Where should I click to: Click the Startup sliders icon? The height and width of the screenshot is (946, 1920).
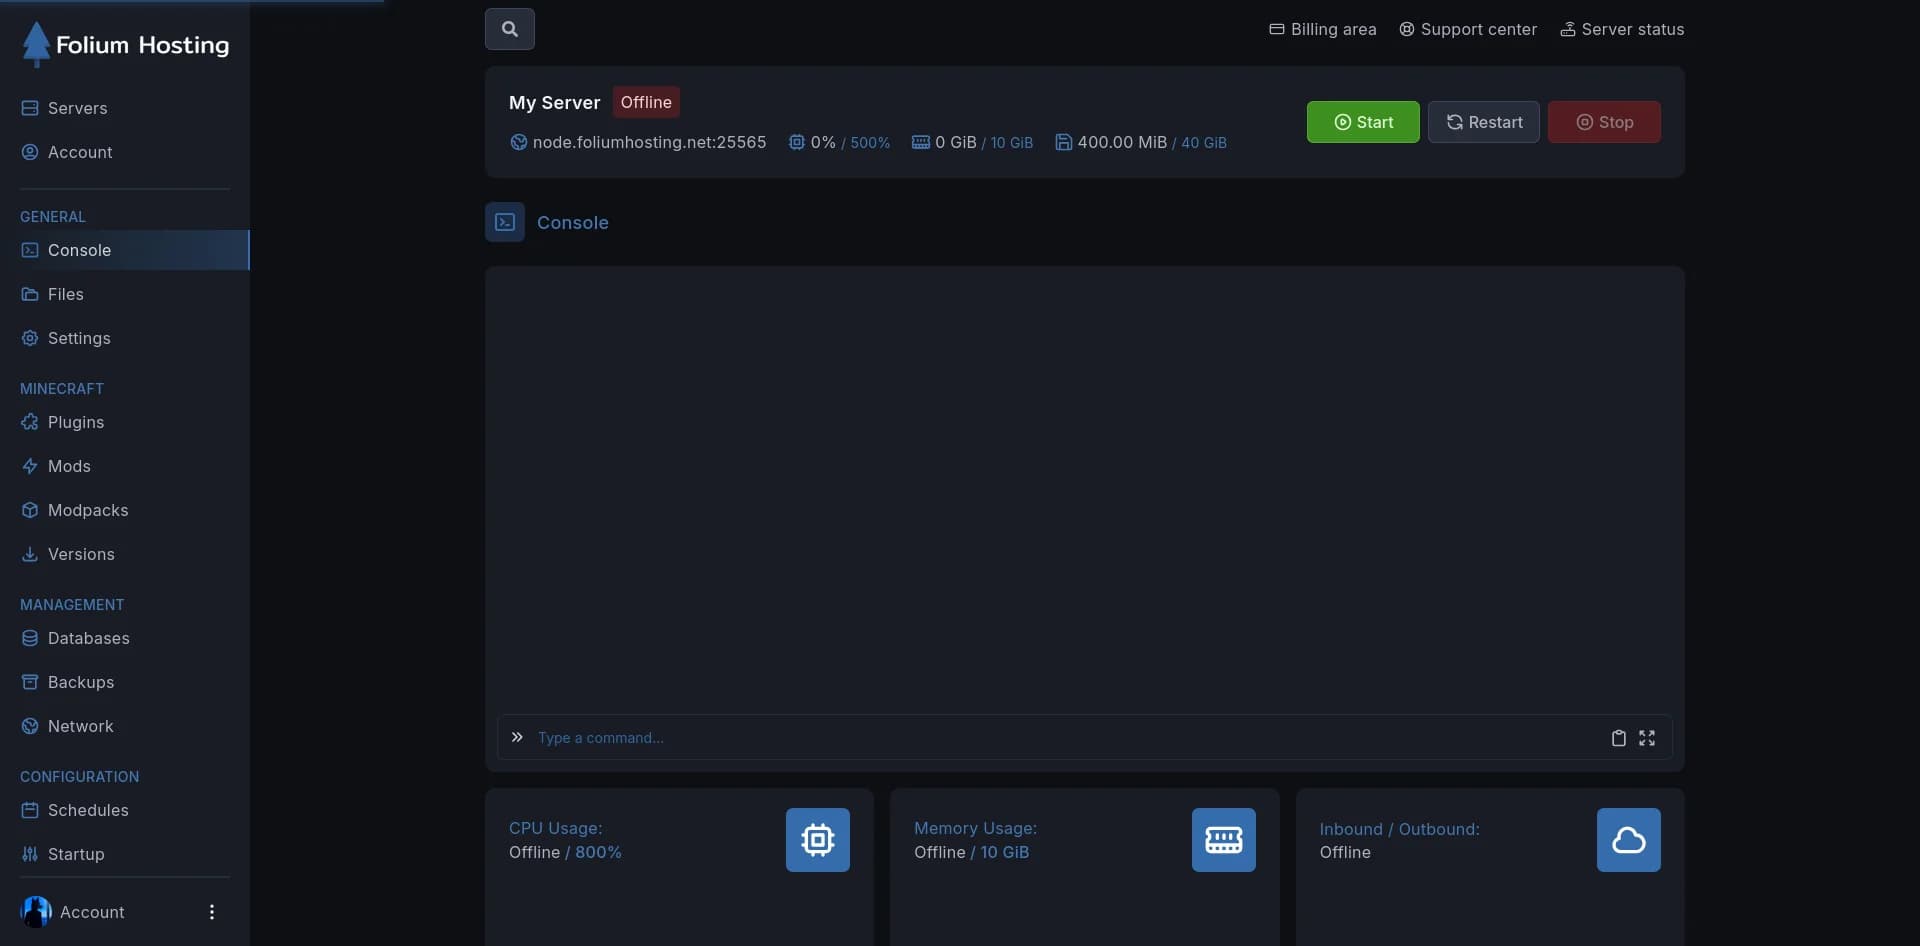tap(30, 854)
